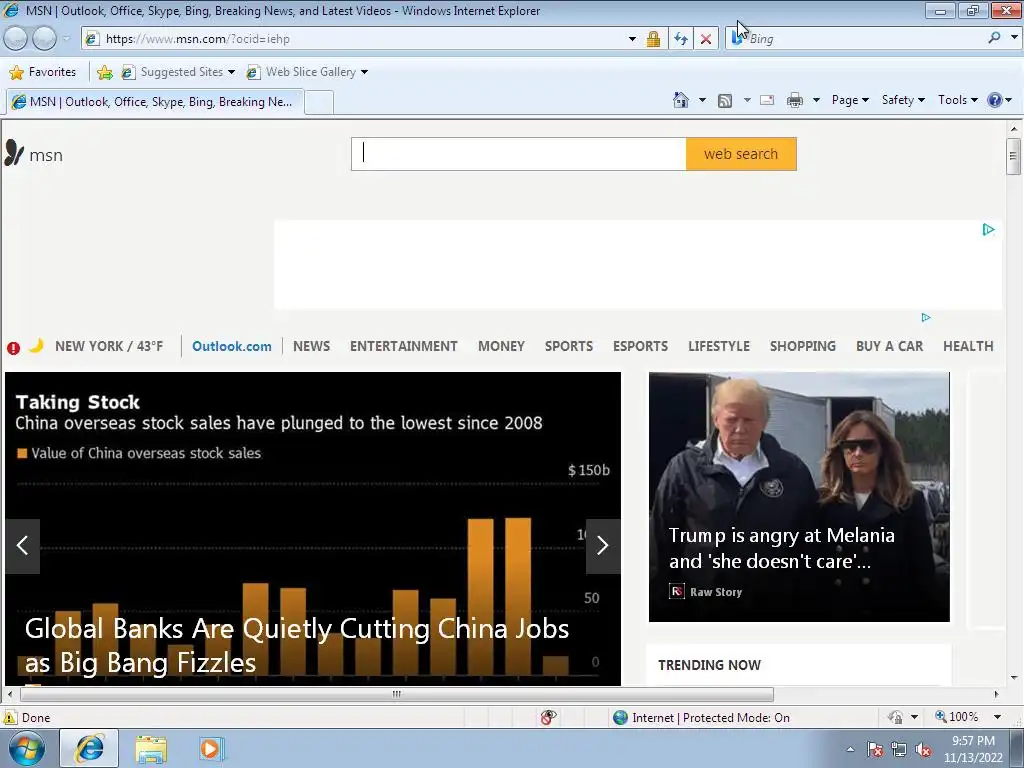Click the horizontal page scrollbar thumb
Viewport: 1024px width, 768px height.
coord(396,694)
